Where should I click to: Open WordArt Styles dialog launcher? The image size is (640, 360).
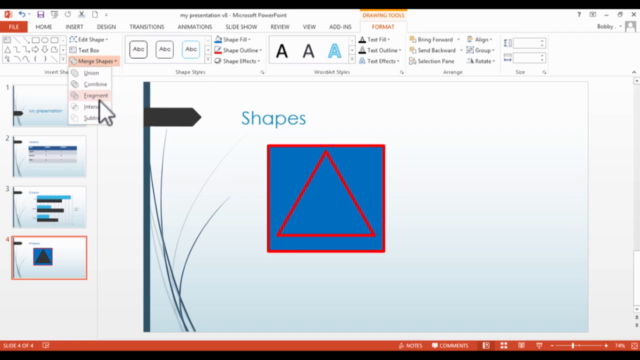(402, 72)
